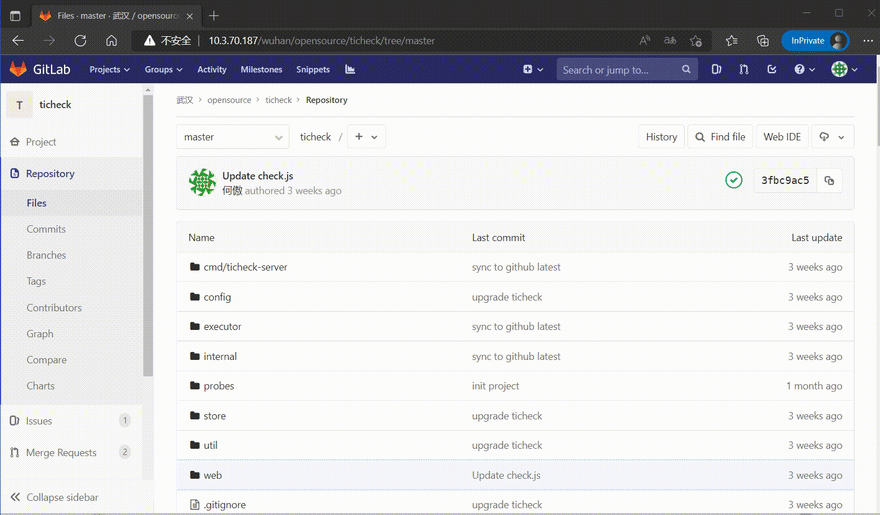Open the Update check.js commit title

coord(258,176)
